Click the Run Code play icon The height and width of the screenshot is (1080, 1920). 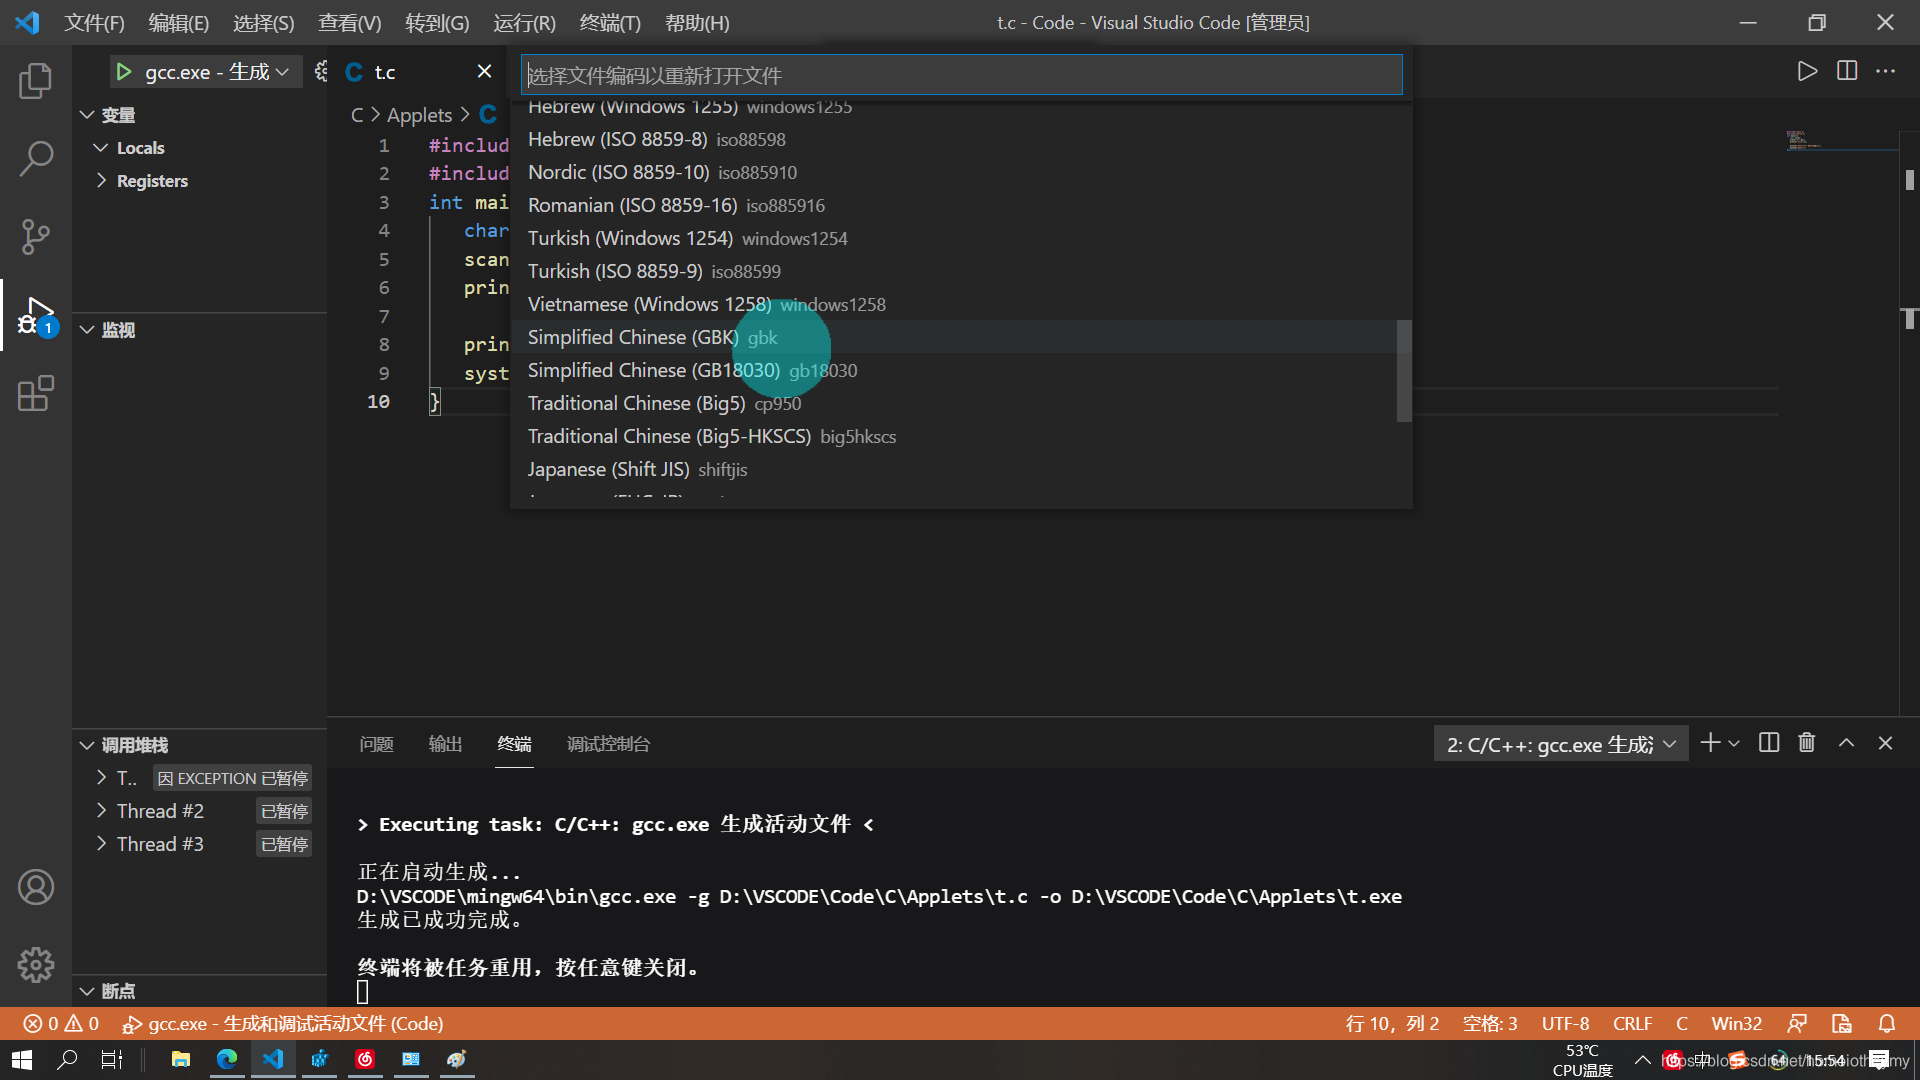pos(1806,71)
